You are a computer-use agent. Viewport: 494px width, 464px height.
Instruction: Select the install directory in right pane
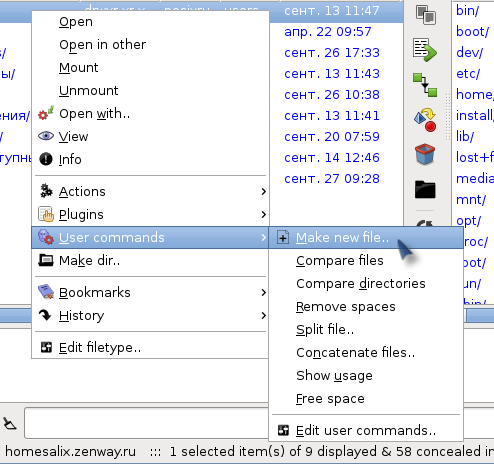click(x=475, y=116)
